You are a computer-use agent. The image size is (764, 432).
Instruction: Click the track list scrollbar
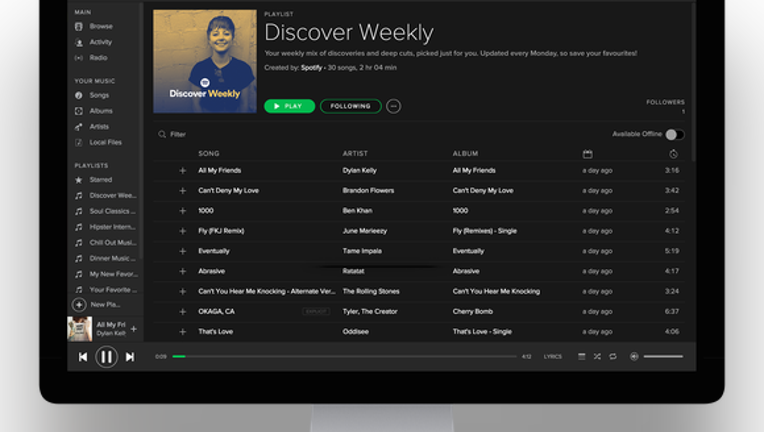(693, 82)
